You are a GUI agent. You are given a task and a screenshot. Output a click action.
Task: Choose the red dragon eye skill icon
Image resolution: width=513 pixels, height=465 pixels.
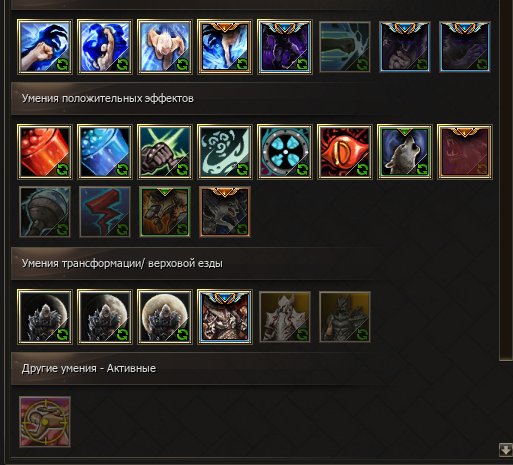tap(345, 152)
